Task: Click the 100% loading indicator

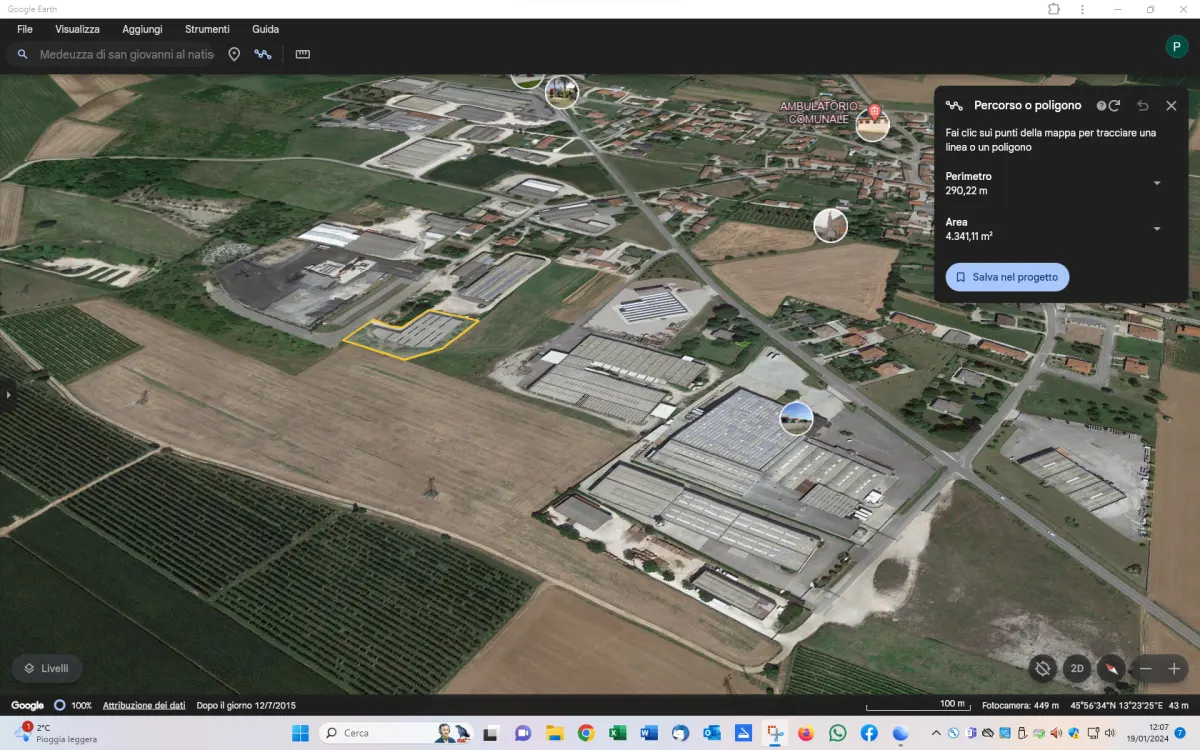Action: click(x=73, y=705)
